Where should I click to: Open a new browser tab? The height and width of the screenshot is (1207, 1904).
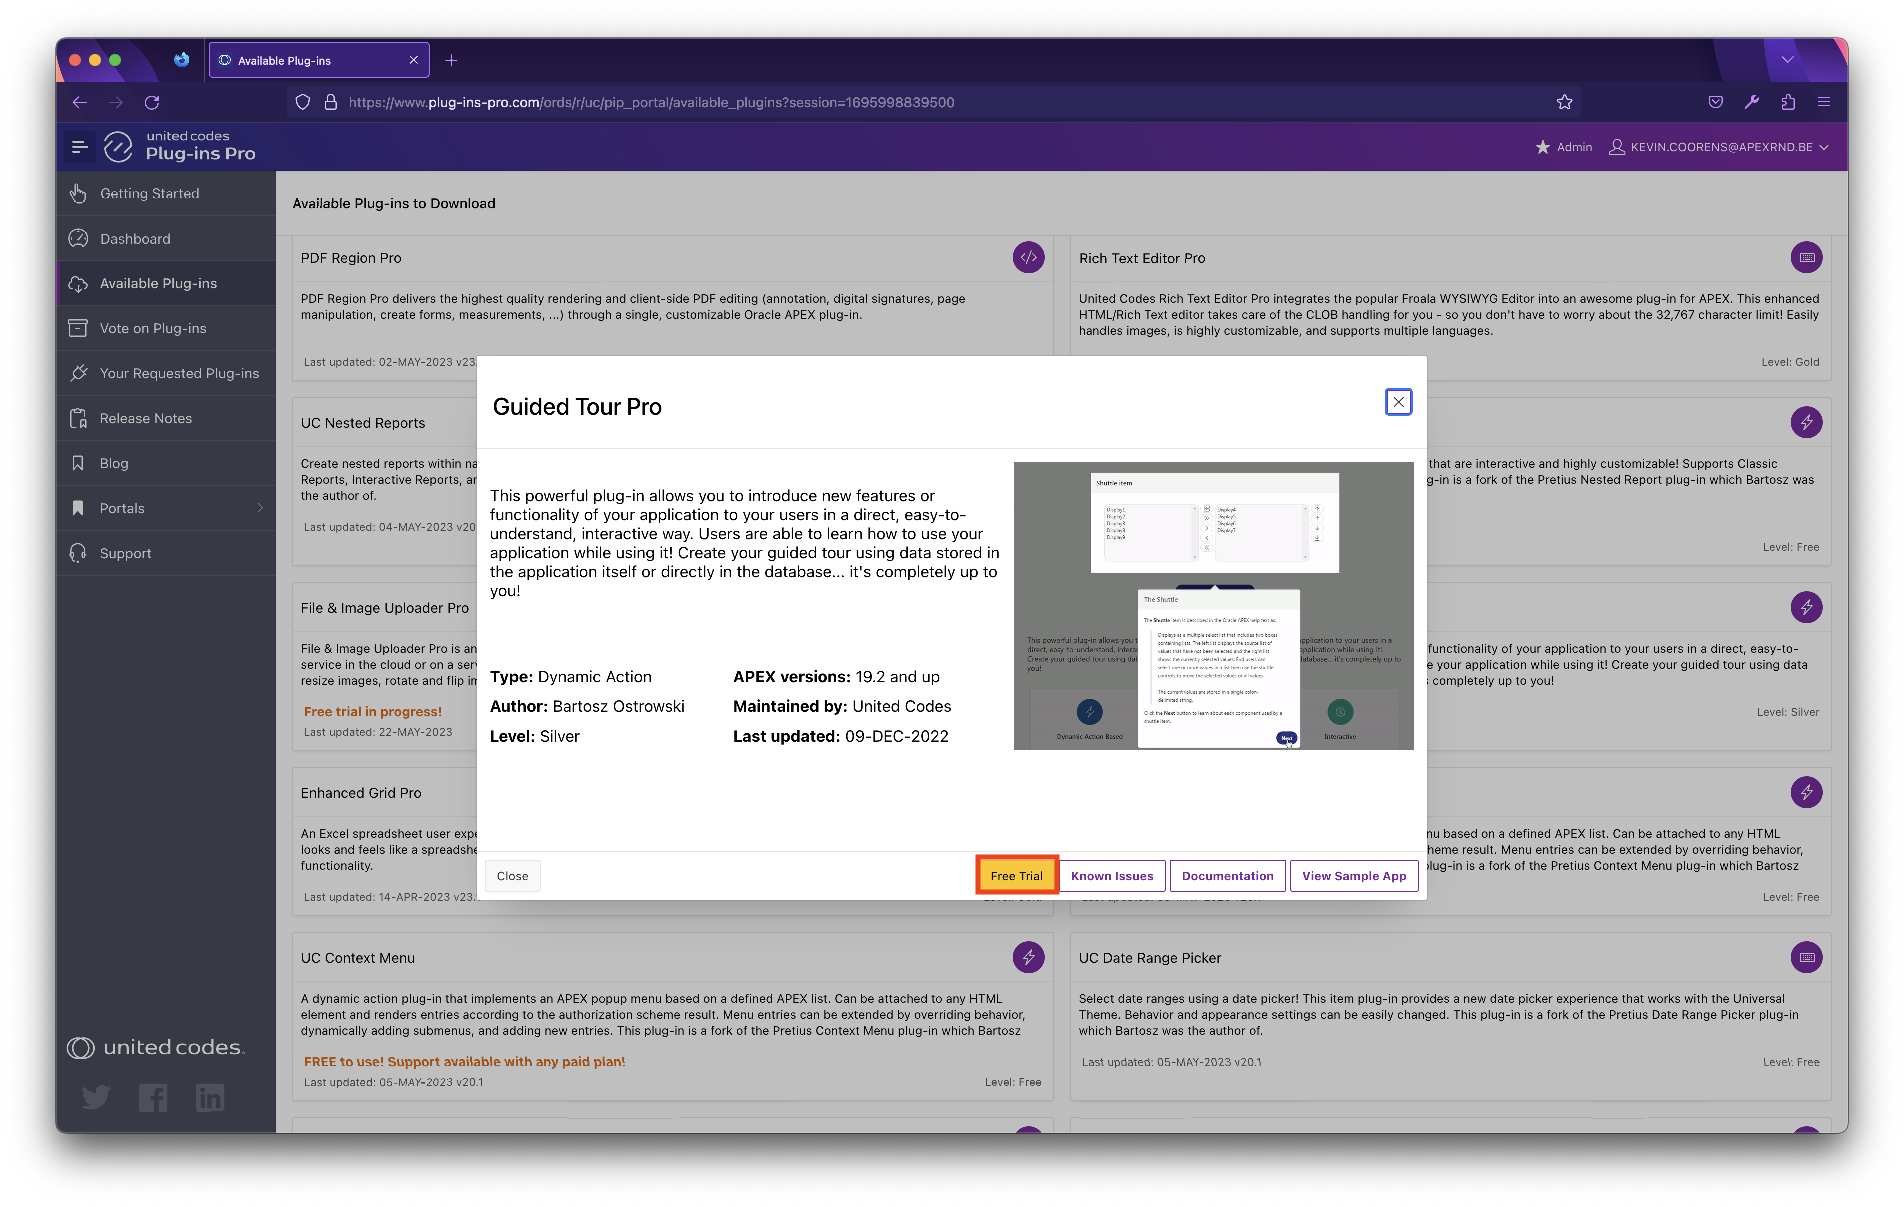(x=451, y=60)
